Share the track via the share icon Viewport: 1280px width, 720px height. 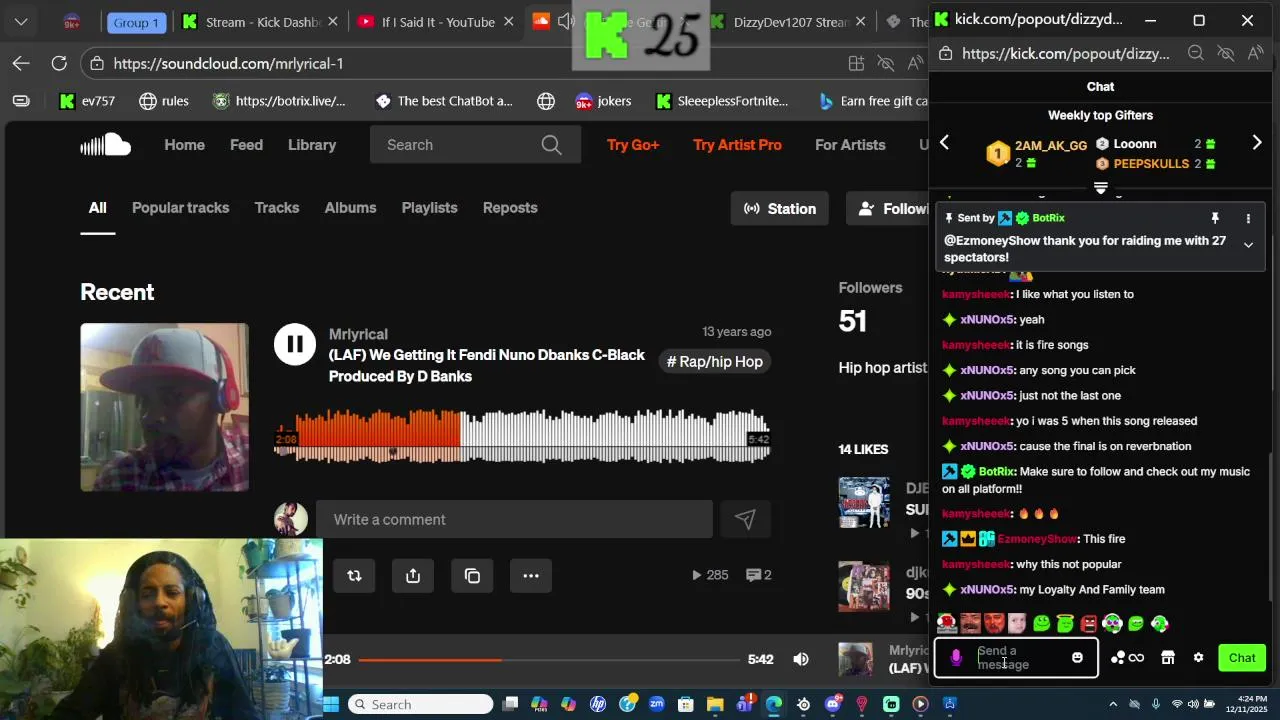pos(413,575)
